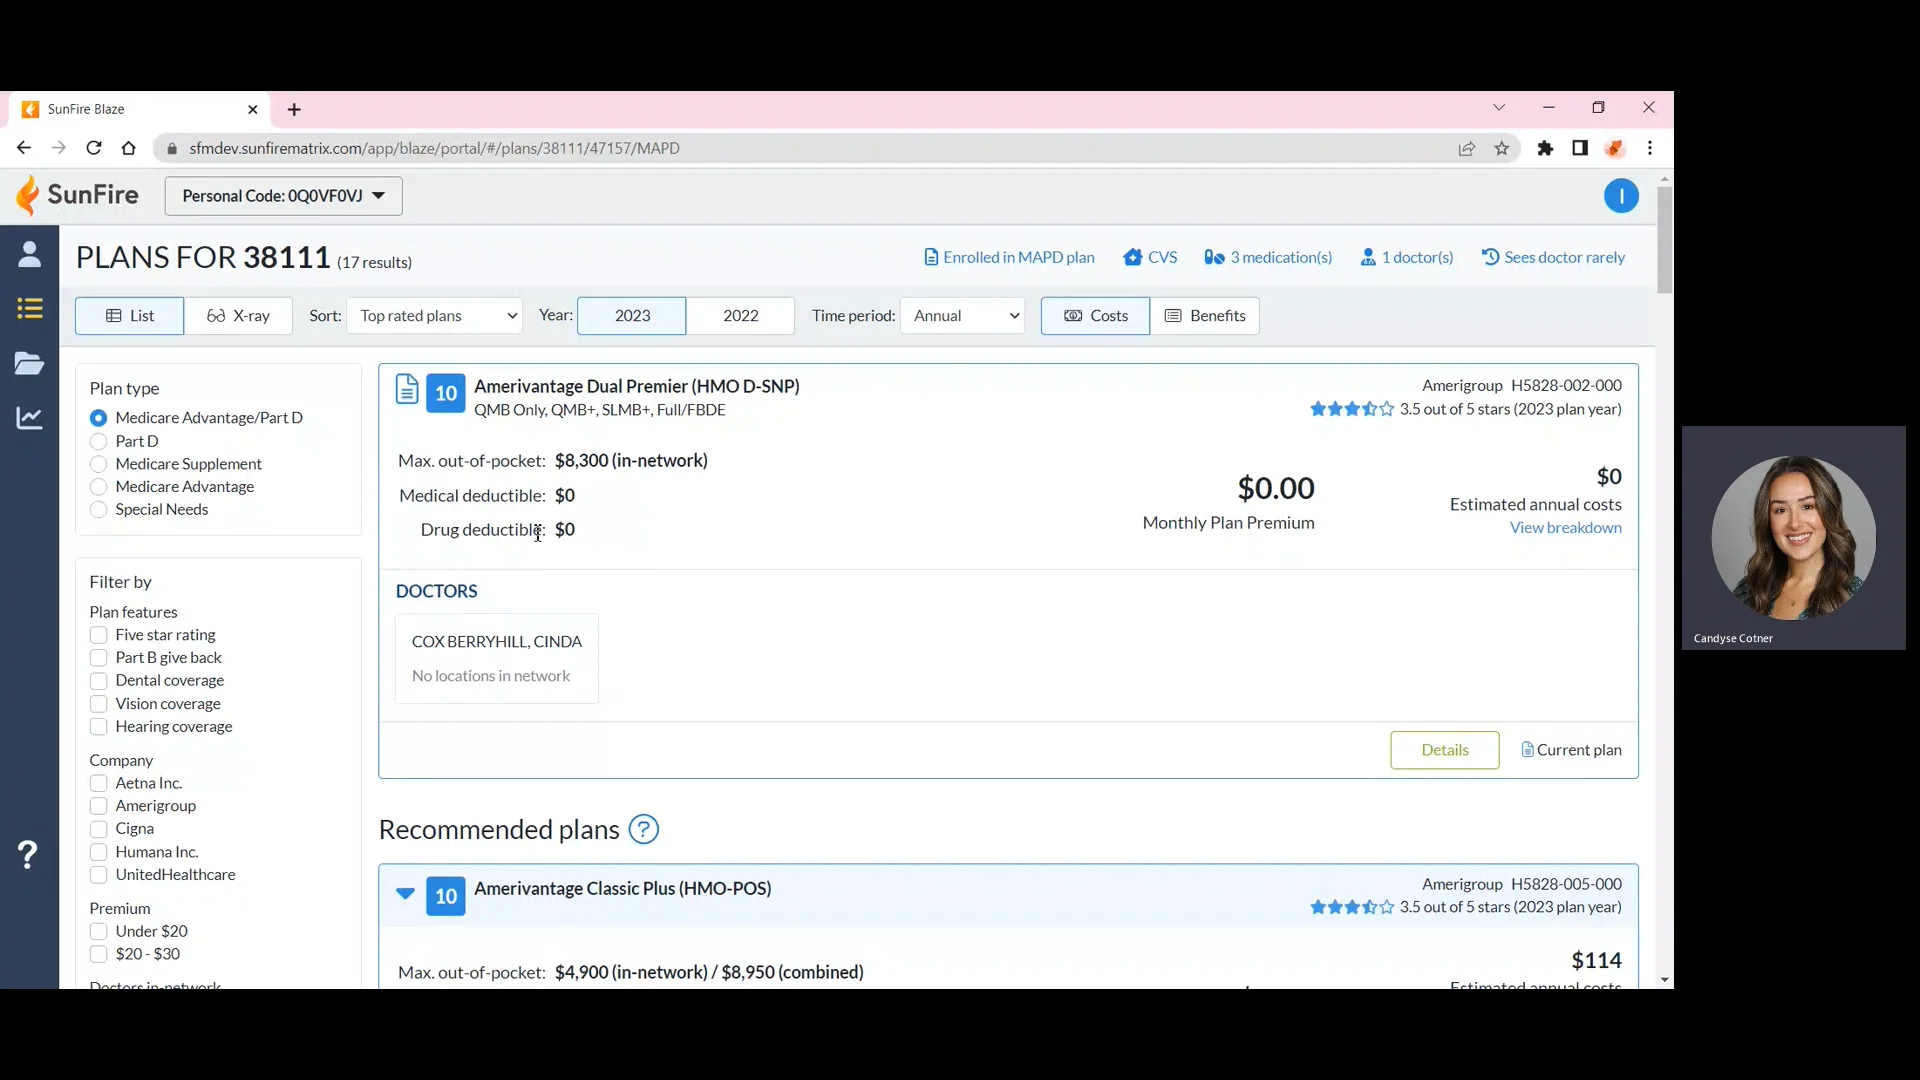Click the list sidebar icon
The image size is (1920, 1080).
pos(29,309)
